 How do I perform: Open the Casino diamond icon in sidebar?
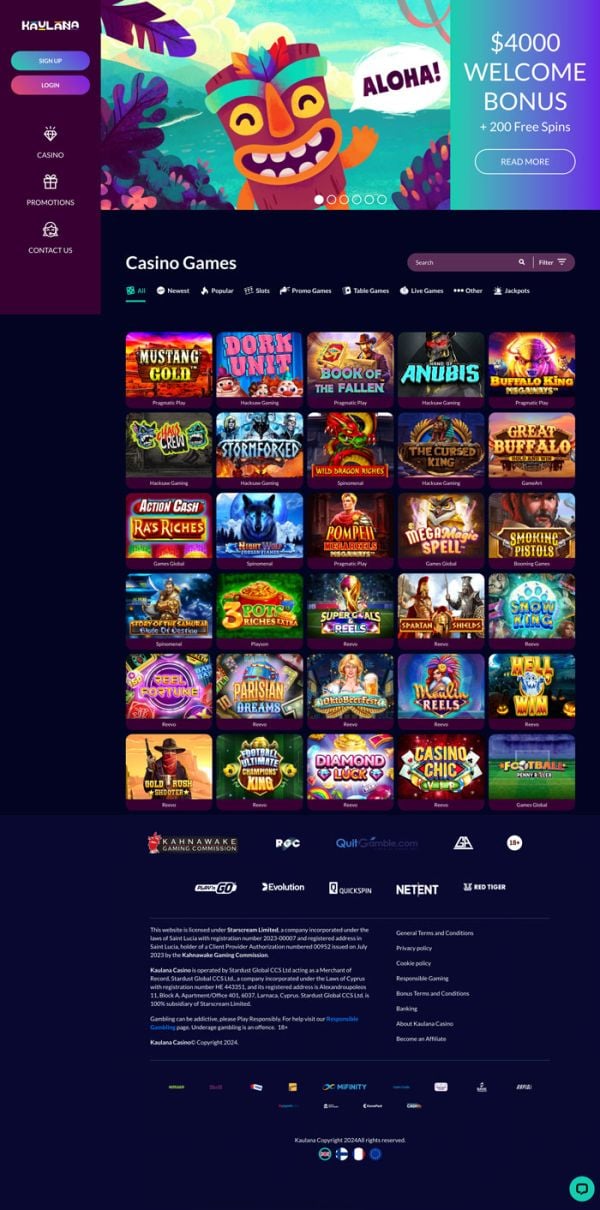pyautogui.click(x=50, y=134)
